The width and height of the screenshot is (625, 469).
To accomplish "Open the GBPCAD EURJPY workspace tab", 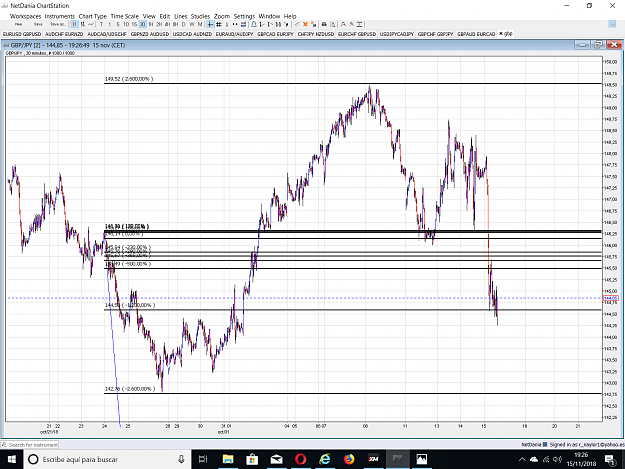I will click(x=275, y=34).
